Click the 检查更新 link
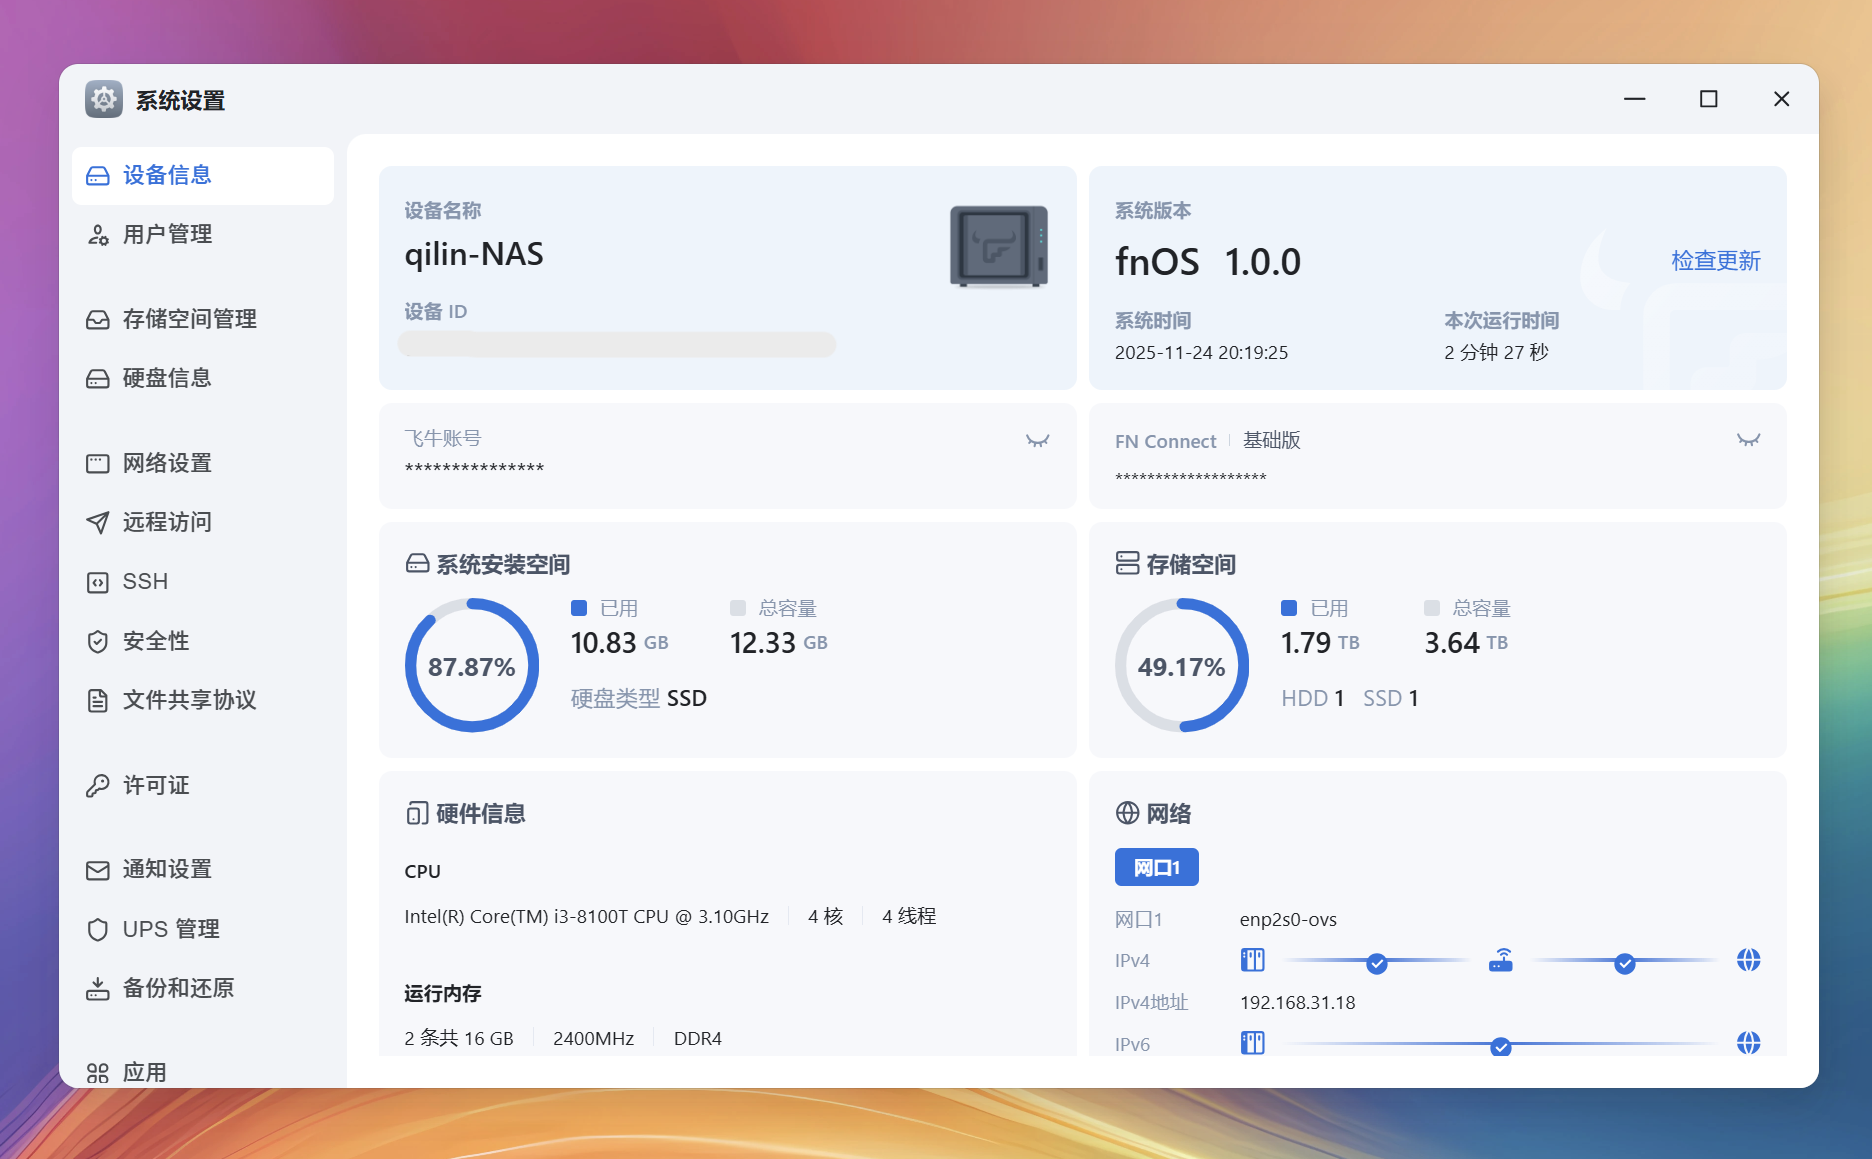This screenshot has width=1872, height=1159. (x=1716, y=262)
